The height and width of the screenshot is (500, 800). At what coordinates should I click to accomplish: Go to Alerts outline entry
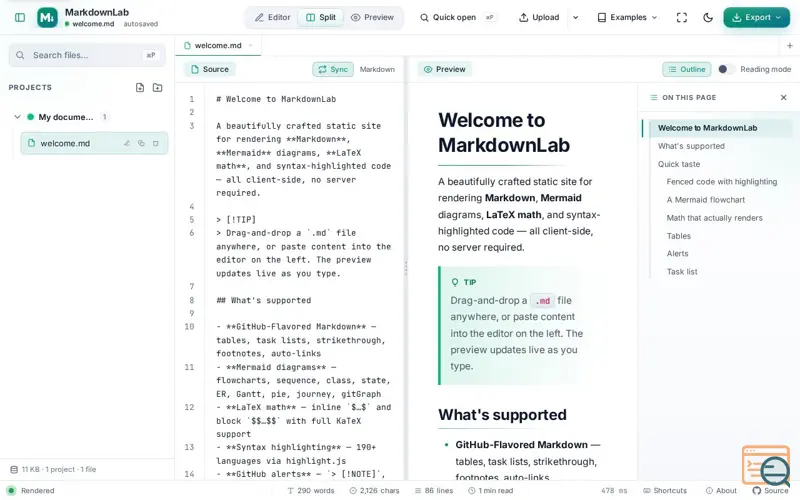tap(678, 254)
